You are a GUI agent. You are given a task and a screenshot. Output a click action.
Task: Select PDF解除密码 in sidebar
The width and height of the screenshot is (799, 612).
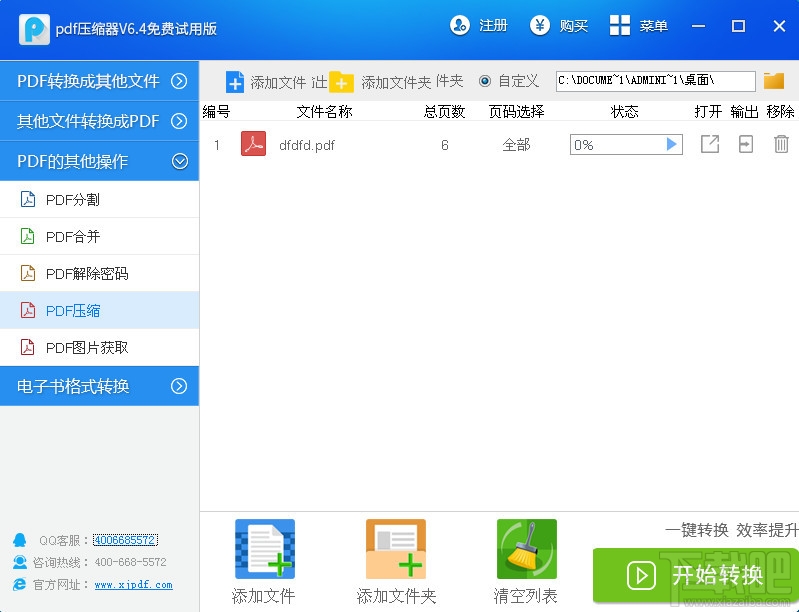[x=99, y=274]
